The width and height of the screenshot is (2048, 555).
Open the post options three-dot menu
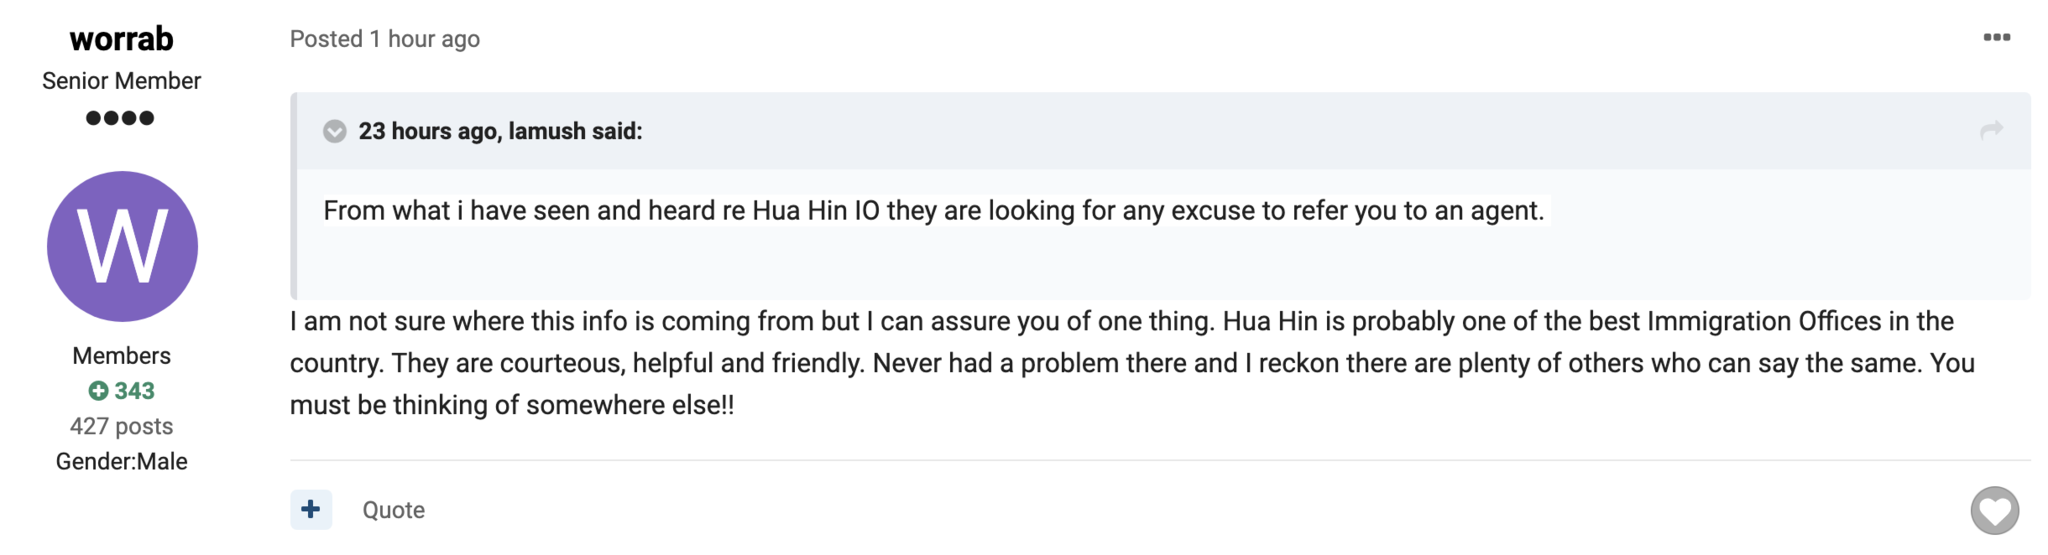[x=1996, y=38]
